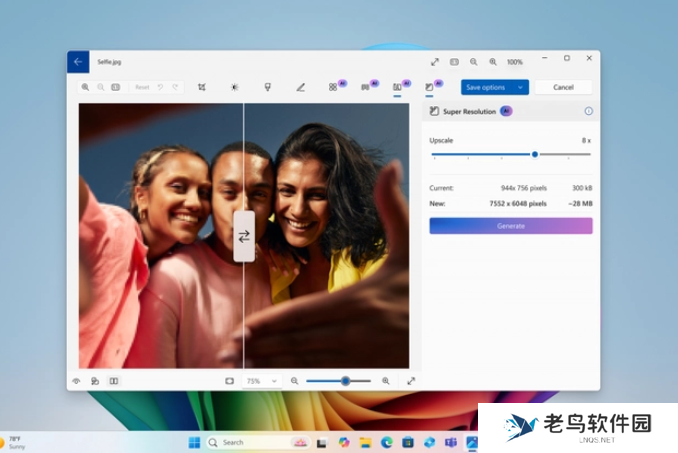This screenshot has width=678, height=453.
Task: Click the Cancel button
Action: tap(563, 87)
